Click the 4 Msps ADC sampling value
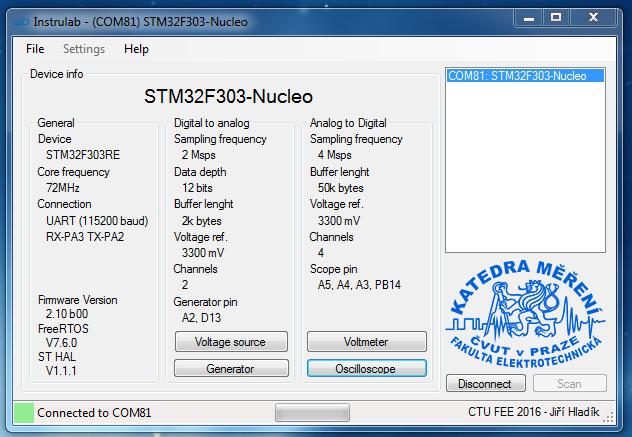 tap(334, 155)
